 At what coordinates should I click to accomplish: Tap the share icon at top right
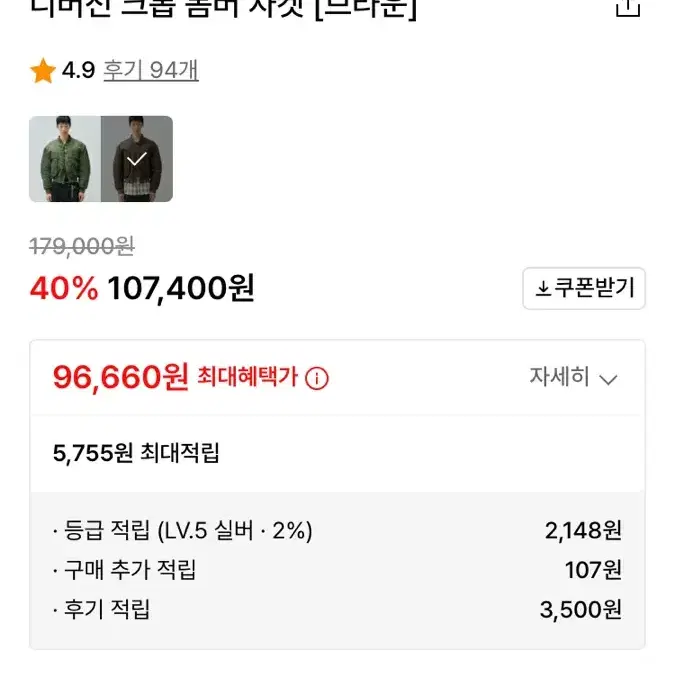[x=628, y=7]
